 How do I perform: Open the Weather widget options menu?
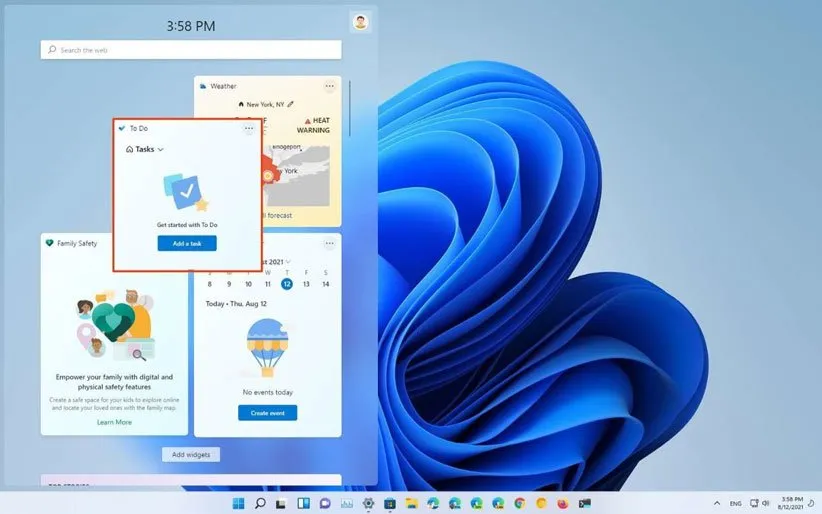point(329,86)
